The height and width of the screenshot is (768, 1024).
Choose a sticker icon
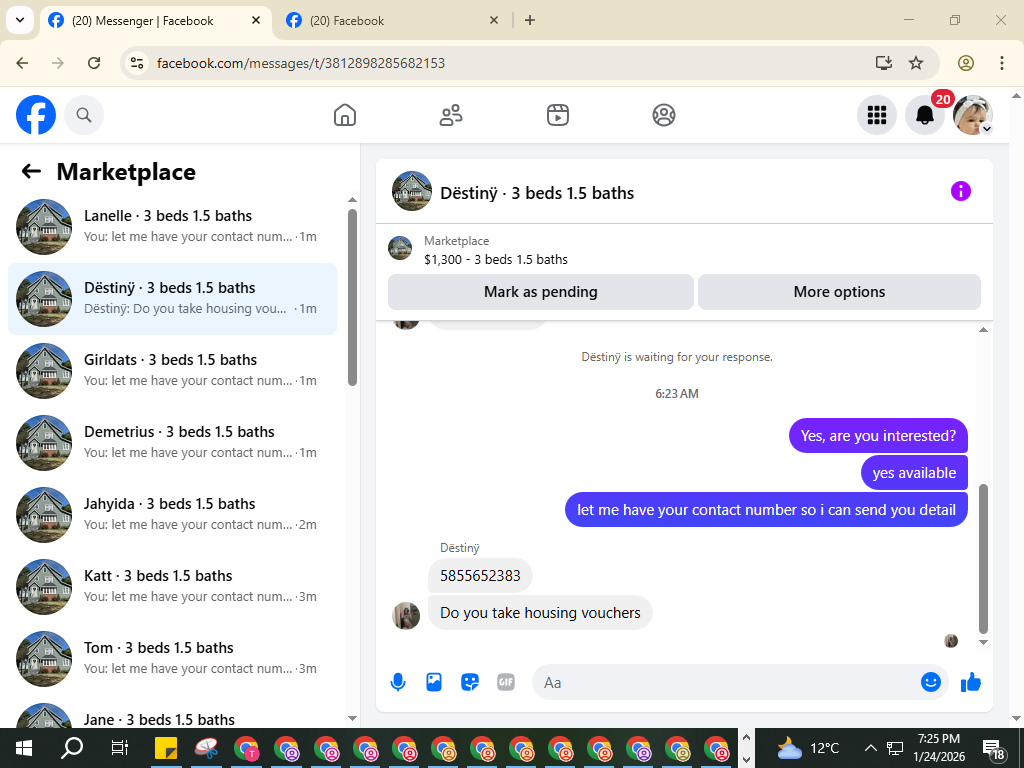click(x=470, y=682)
